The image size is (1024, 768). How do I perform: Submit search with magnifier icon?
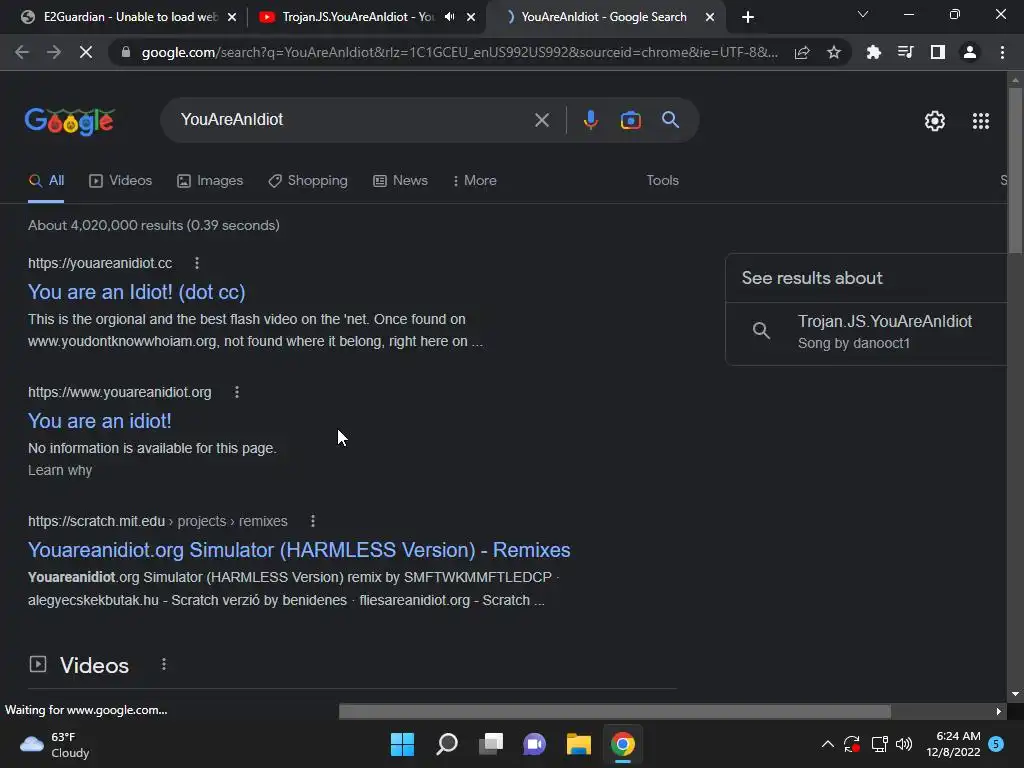[x=670, y=120]
